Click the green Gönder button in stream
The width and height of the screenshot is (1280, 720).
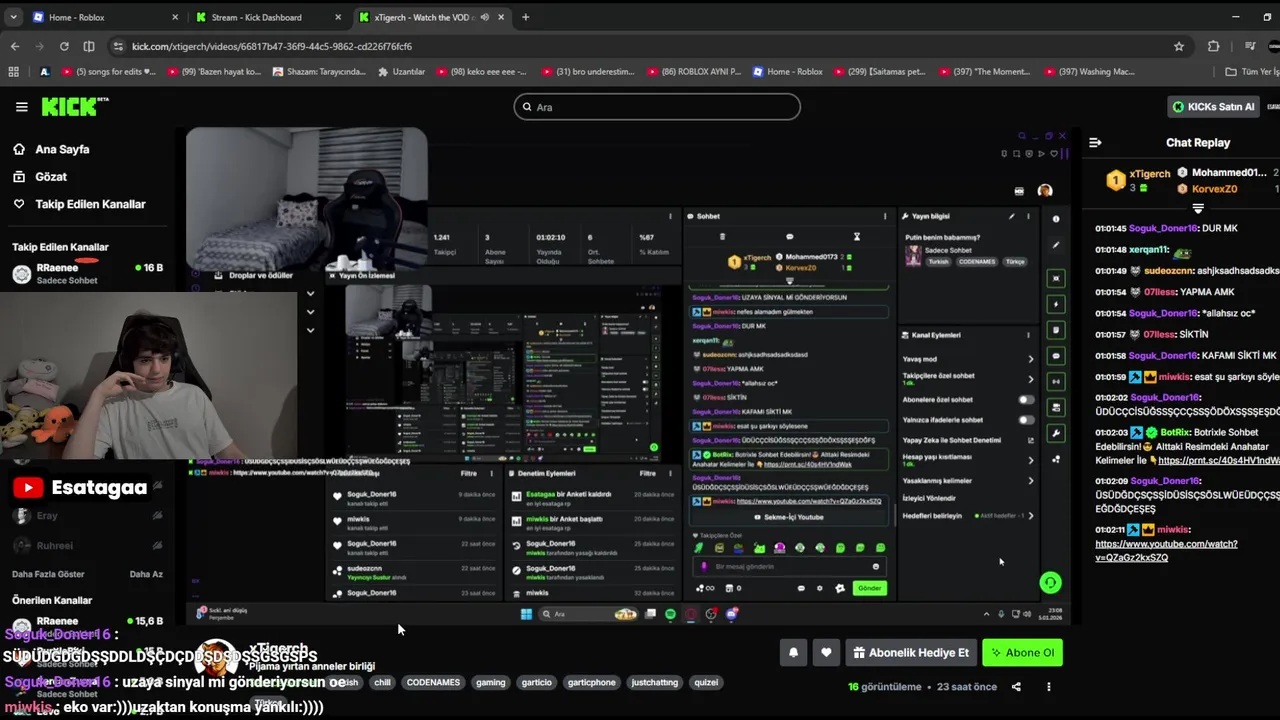[870, 588]
